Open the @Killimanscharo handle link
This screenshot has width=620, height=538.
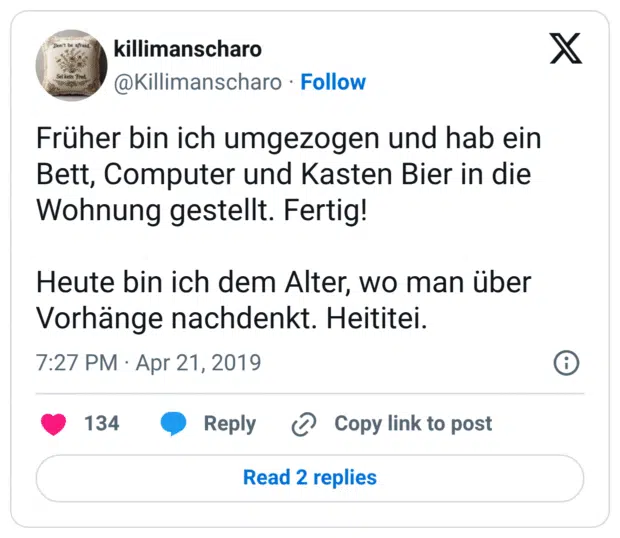click(198, 82)
